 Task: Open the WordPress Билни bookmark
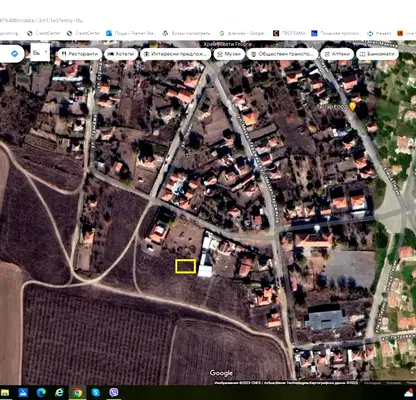187,33
